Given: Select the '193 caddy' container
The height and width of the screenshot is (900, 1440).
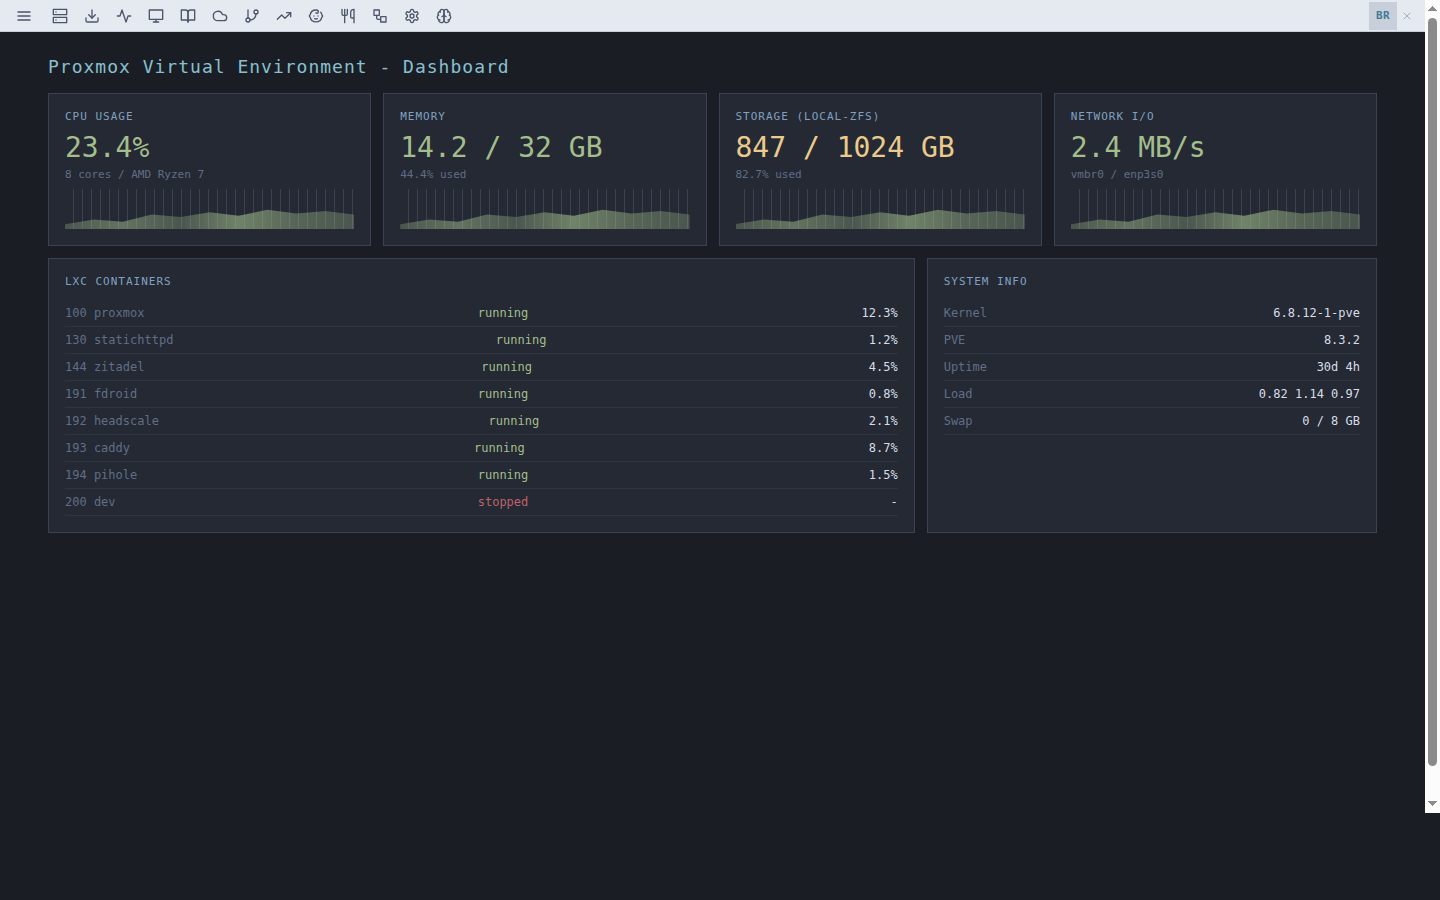Looking at the screenshot, I should 481,448.
